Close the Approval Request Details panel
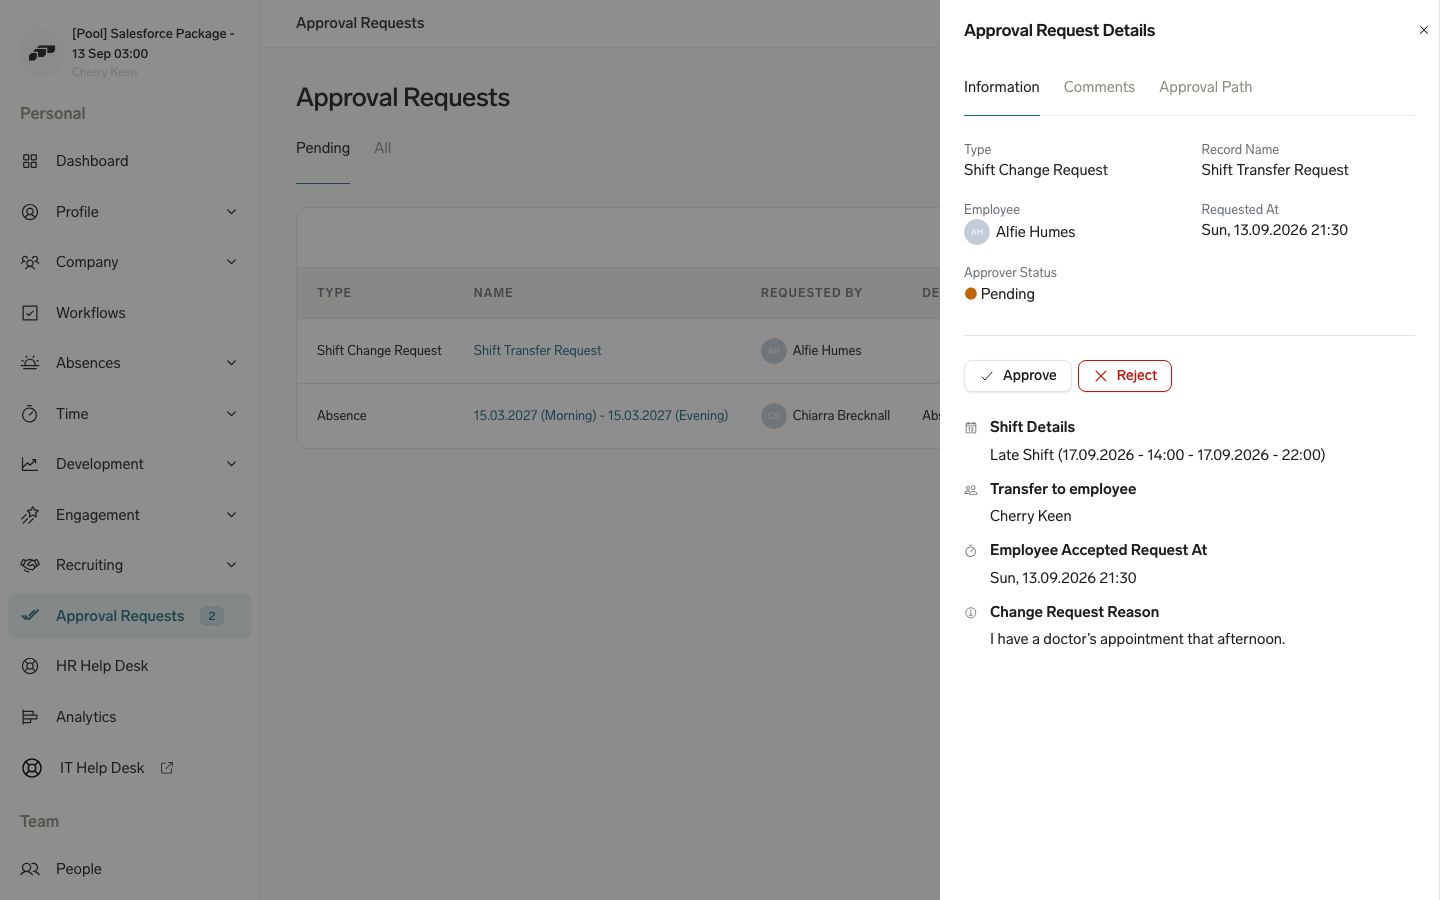The image size is (1440, 900). click(x=1424, y=30)
